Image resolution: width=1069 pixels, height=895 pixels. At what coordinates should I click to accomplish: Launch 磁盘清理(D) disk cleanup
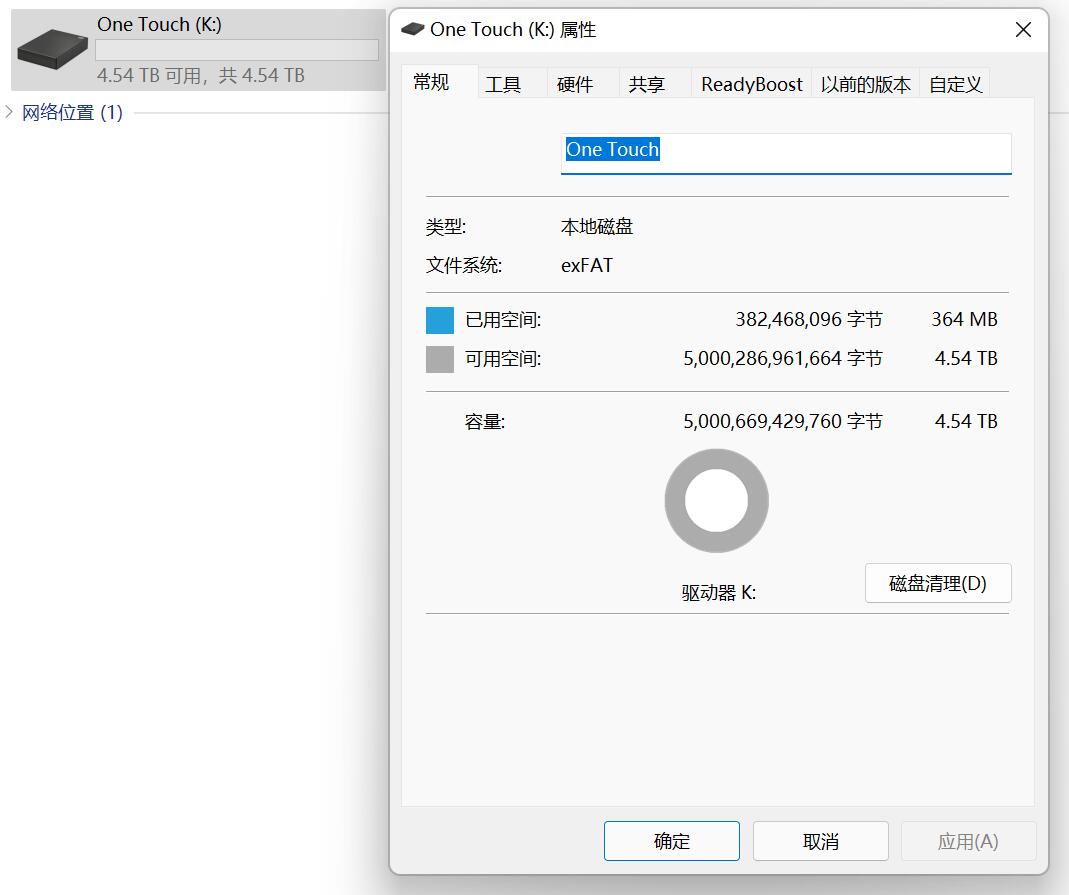tap(937, 583)
